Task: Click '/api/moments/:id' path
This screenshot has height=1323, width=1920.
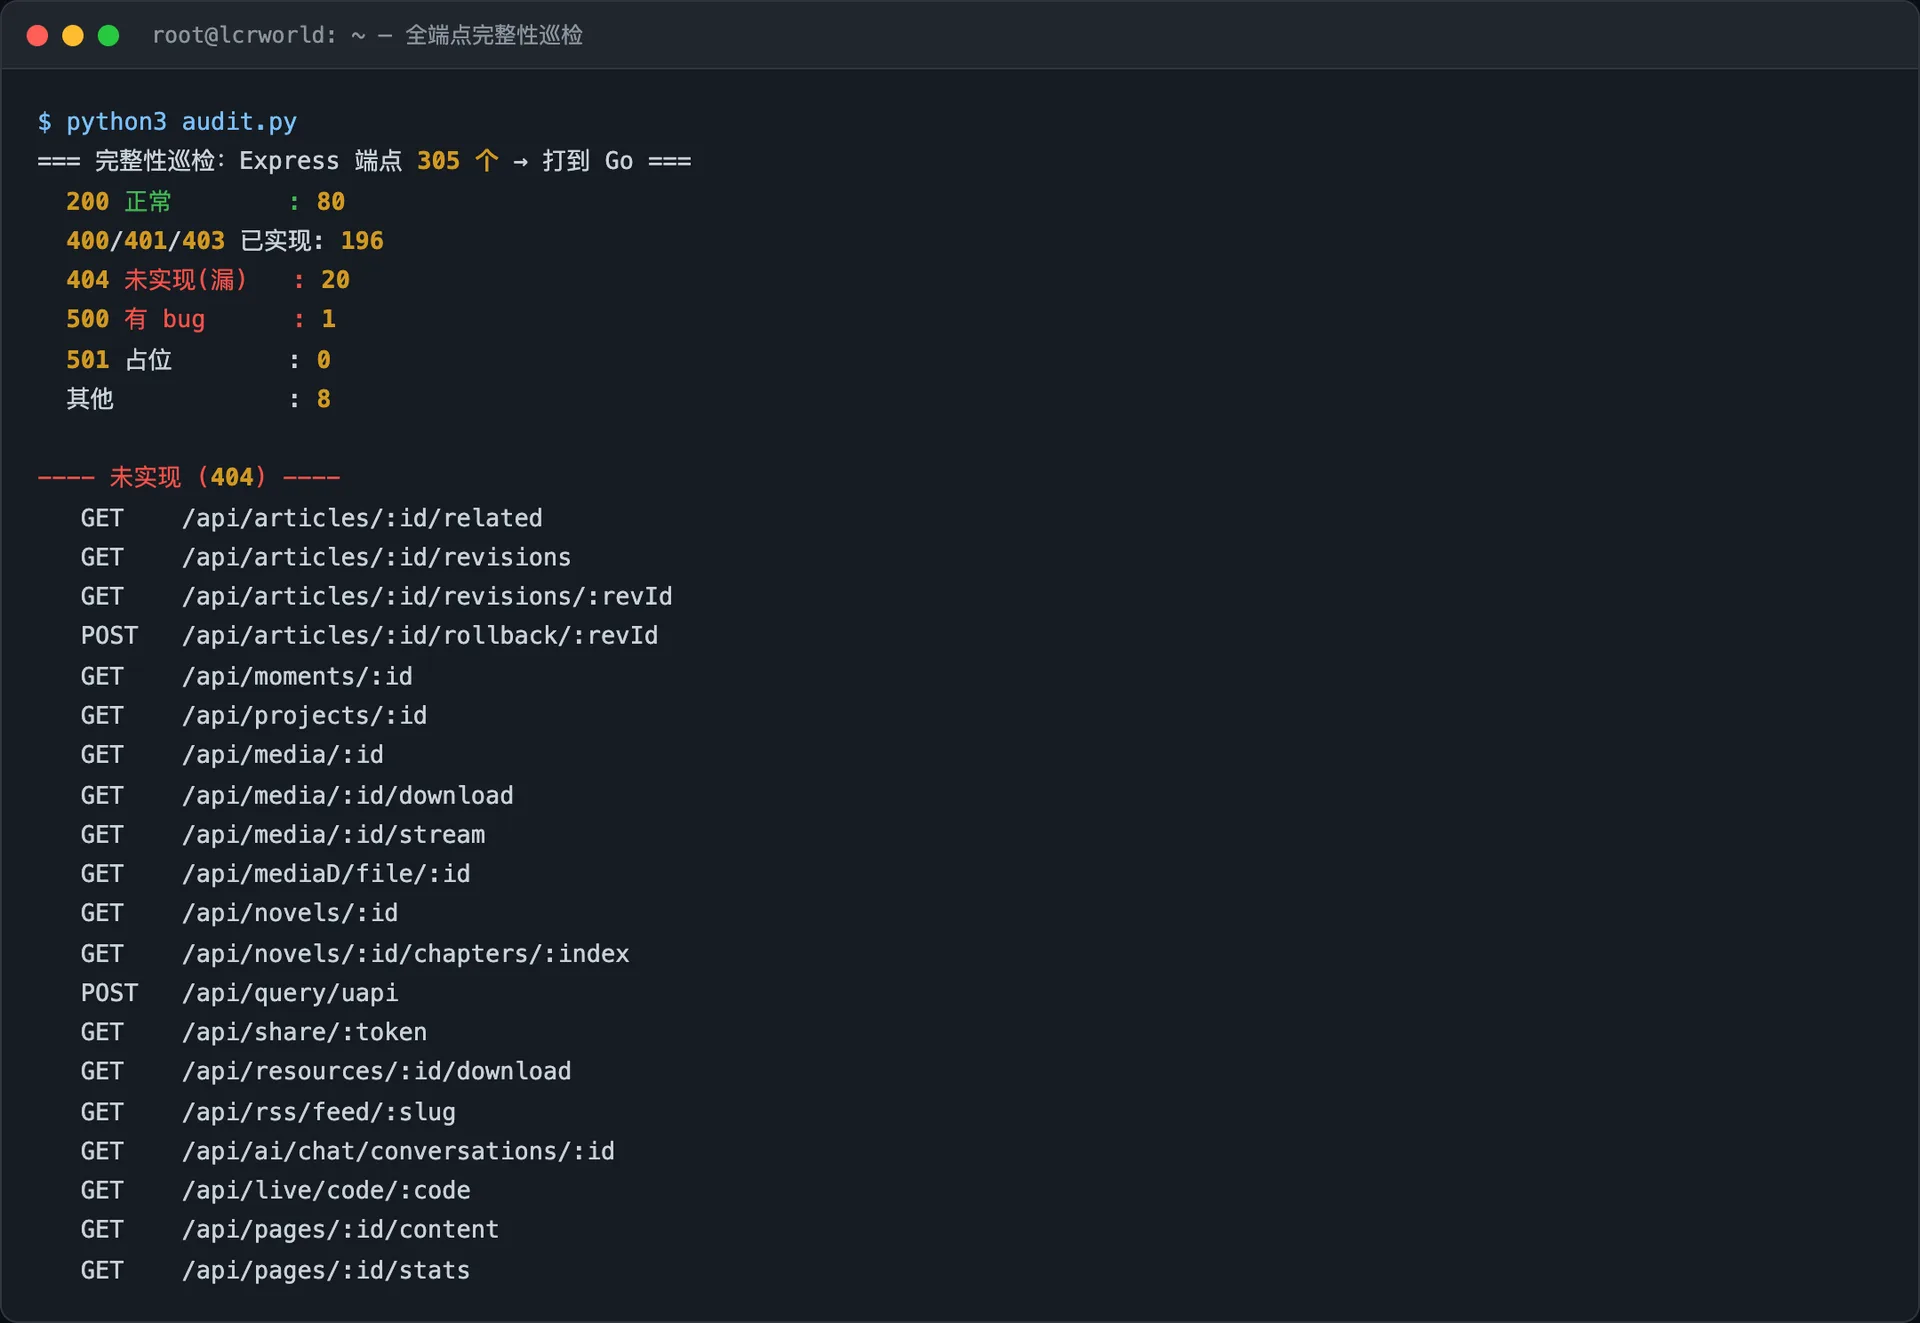Action: 297,676
